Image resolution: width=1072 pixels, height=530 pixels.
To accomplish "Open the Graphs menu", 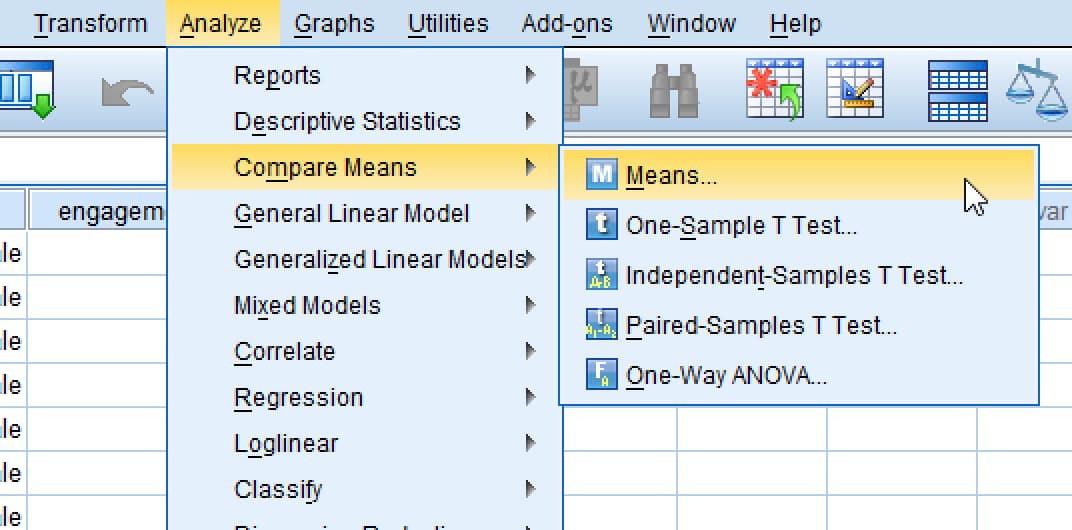I will pos(334,24).
